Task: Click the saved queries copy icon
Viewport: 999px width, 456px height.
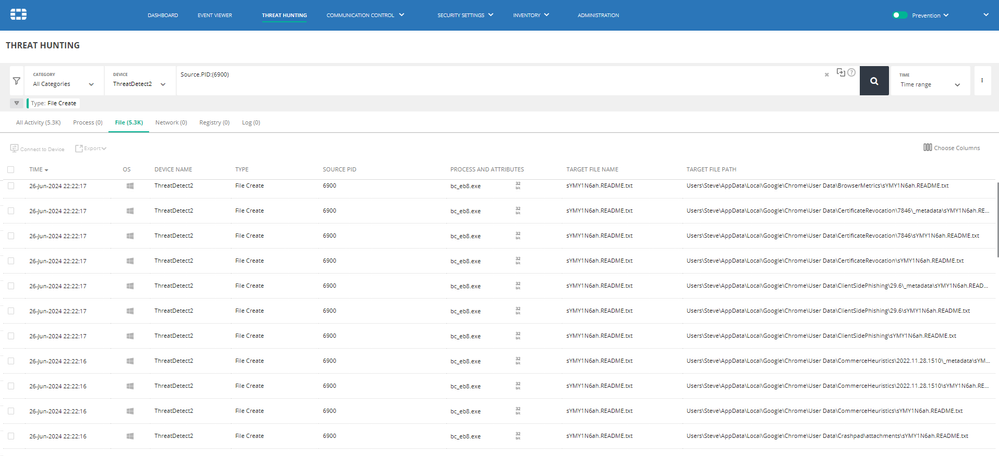Action: click(x=841, y=73)
